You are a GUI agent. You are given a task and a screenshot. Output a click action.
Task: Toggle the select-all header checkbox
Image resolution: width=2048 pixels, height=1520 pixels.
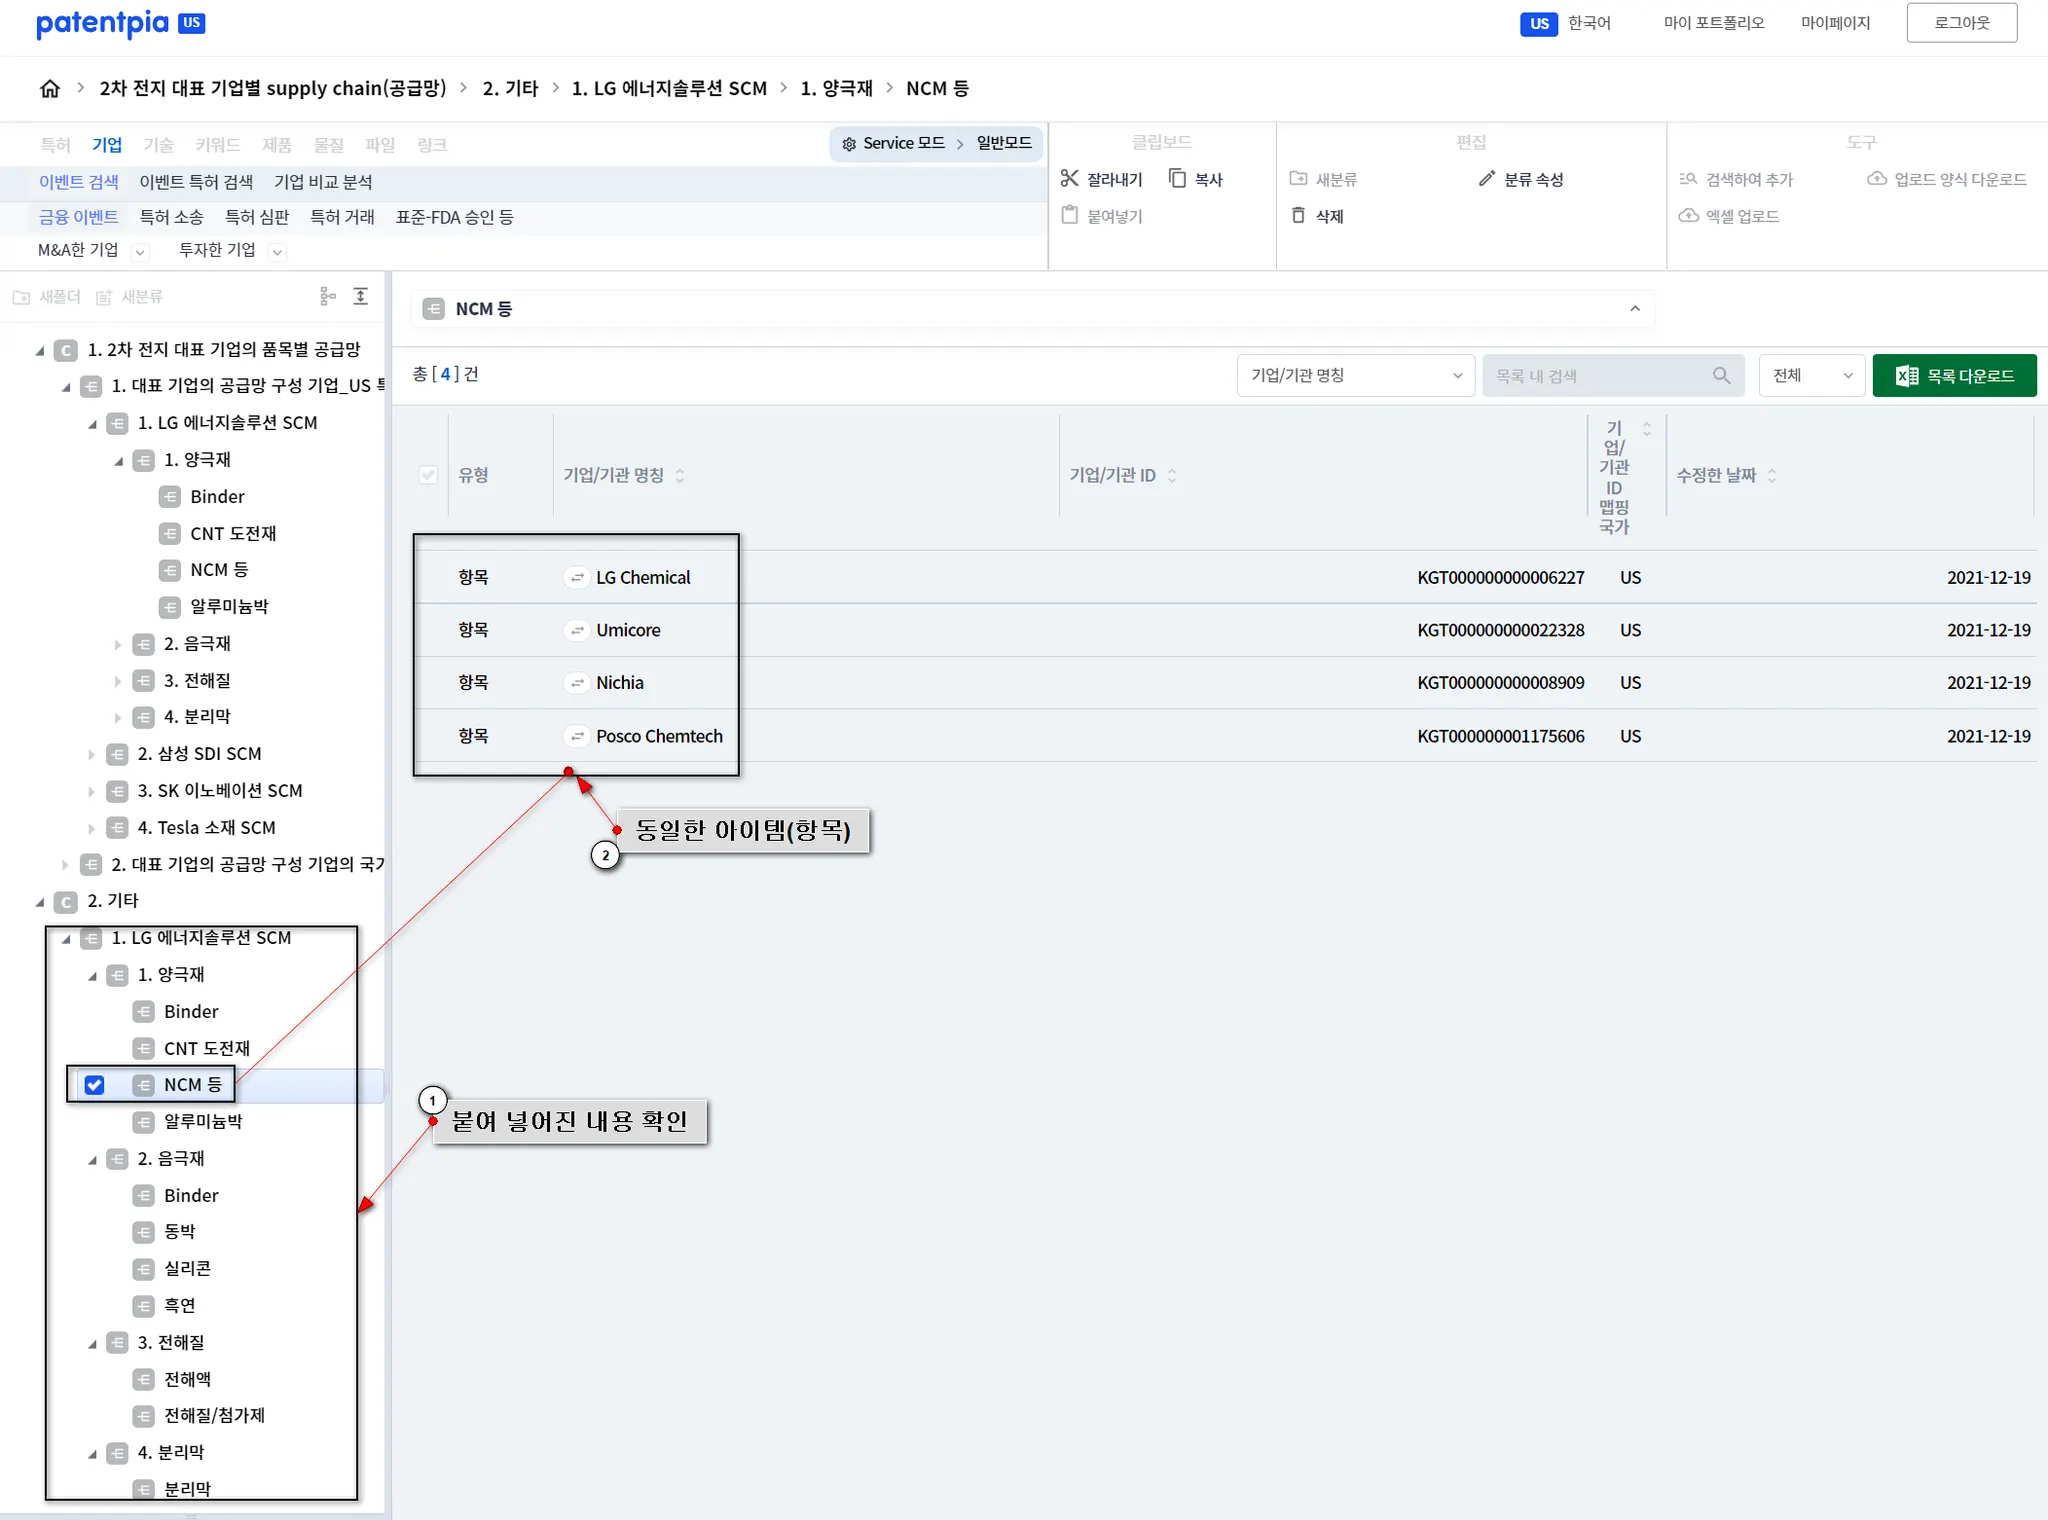coord(428,475)
